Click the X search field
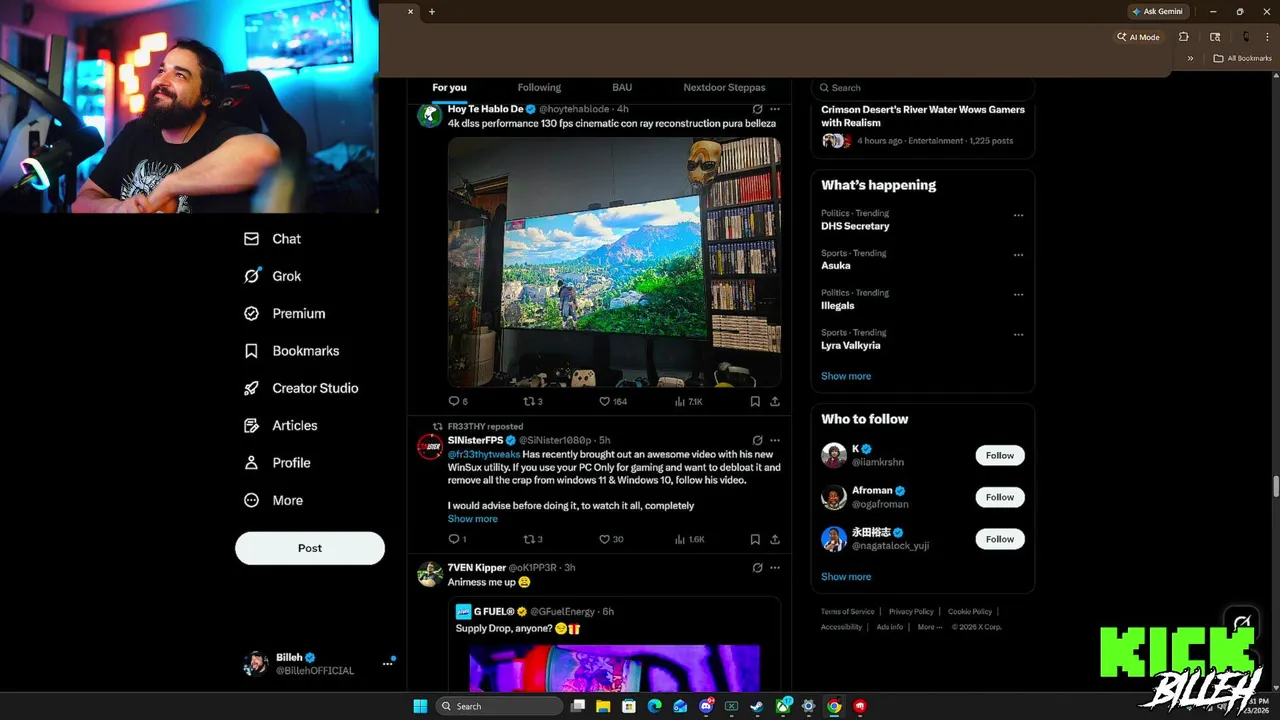This screenshot has height=720, width=1280. [922, 88]
